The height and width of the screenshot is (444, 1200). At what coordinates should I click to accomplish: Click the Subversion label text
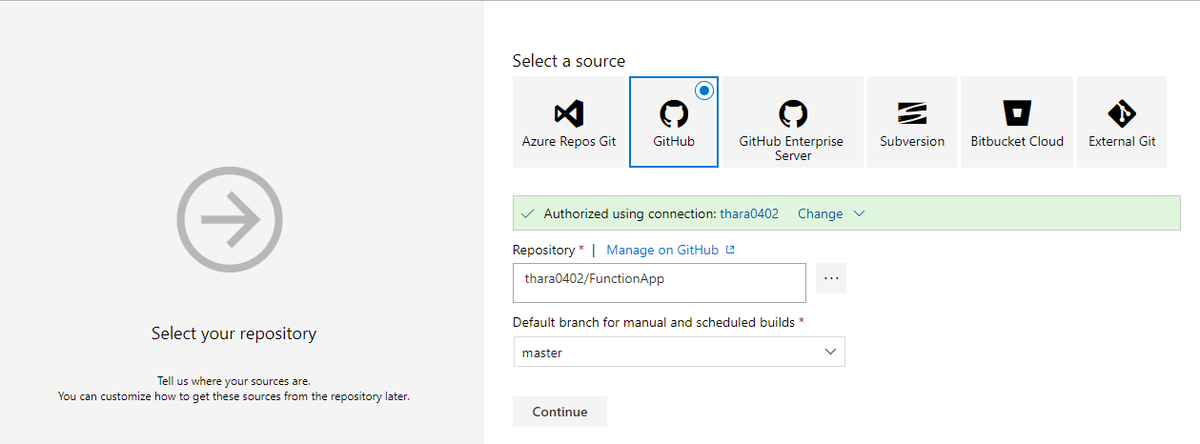point(912,142)
